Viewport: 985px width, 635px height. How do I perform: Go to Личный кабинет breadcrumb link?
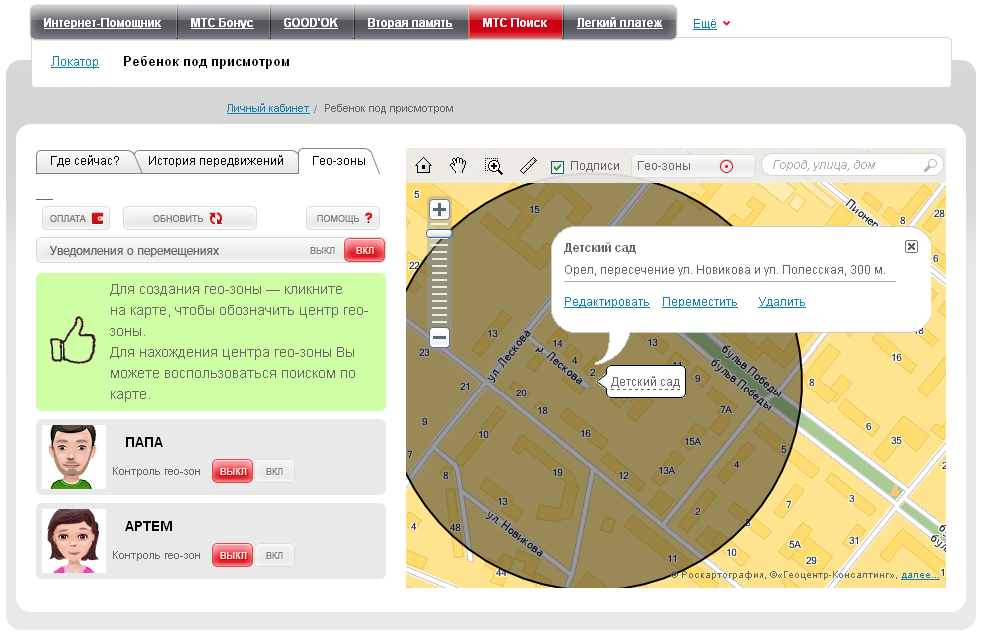tap(268, 108)
